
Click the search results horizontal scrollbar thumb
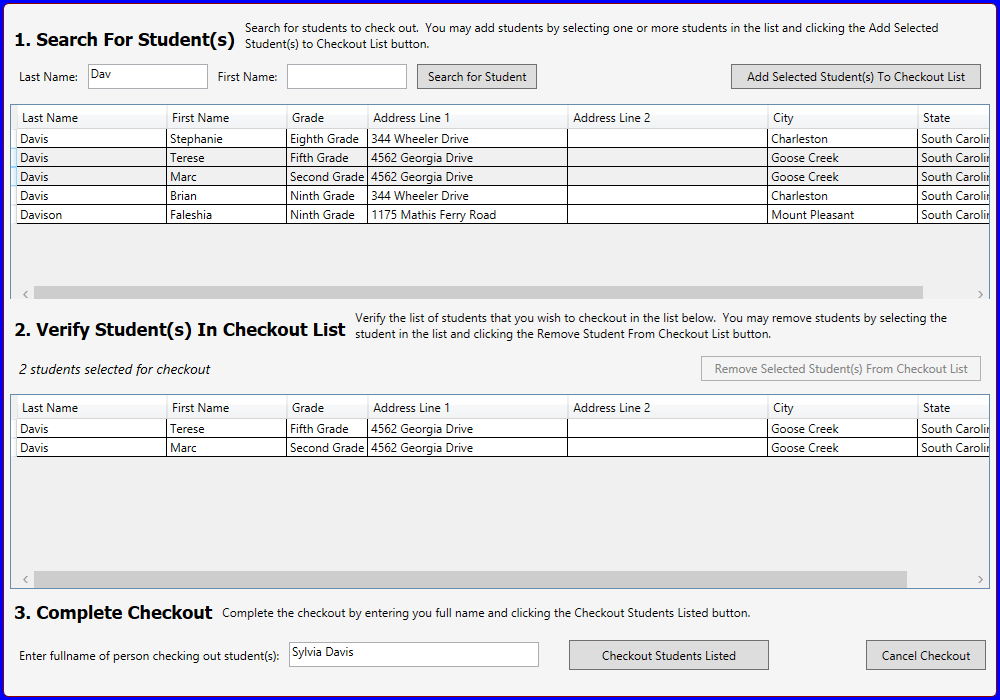click(x=478, y=293)
